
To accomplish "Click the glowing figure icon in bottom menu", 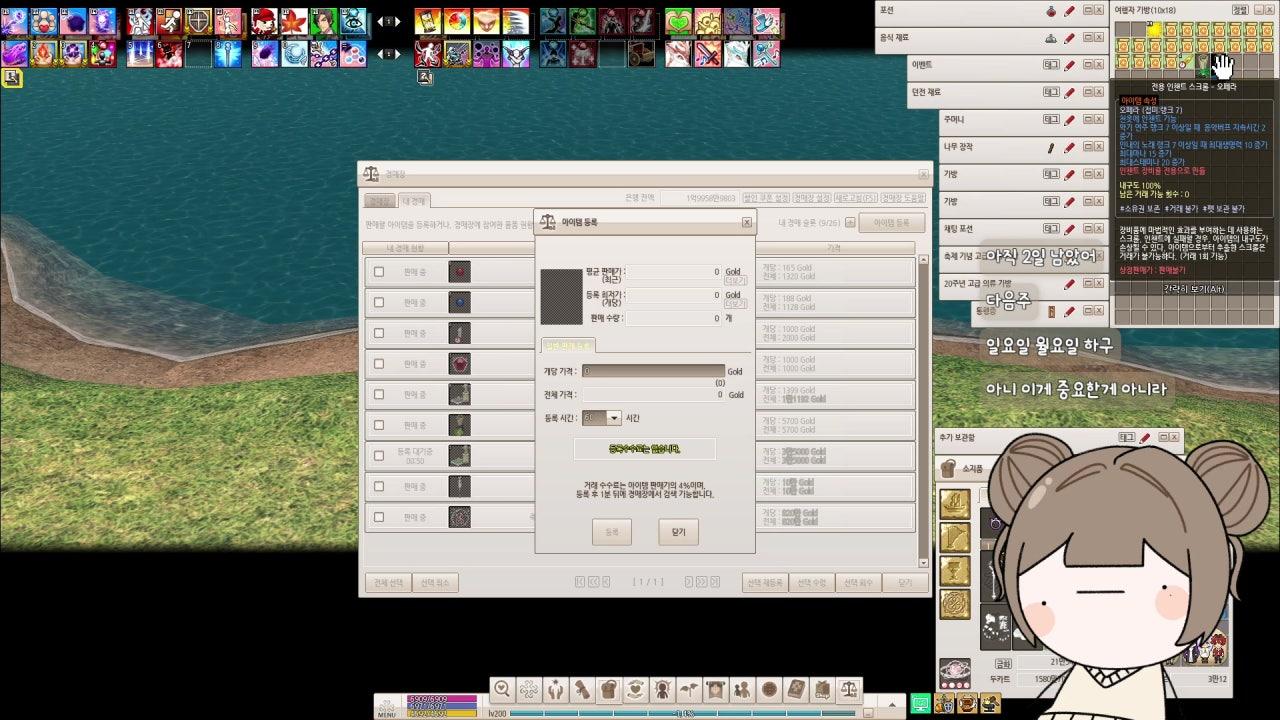I will (x=662, y=689).
